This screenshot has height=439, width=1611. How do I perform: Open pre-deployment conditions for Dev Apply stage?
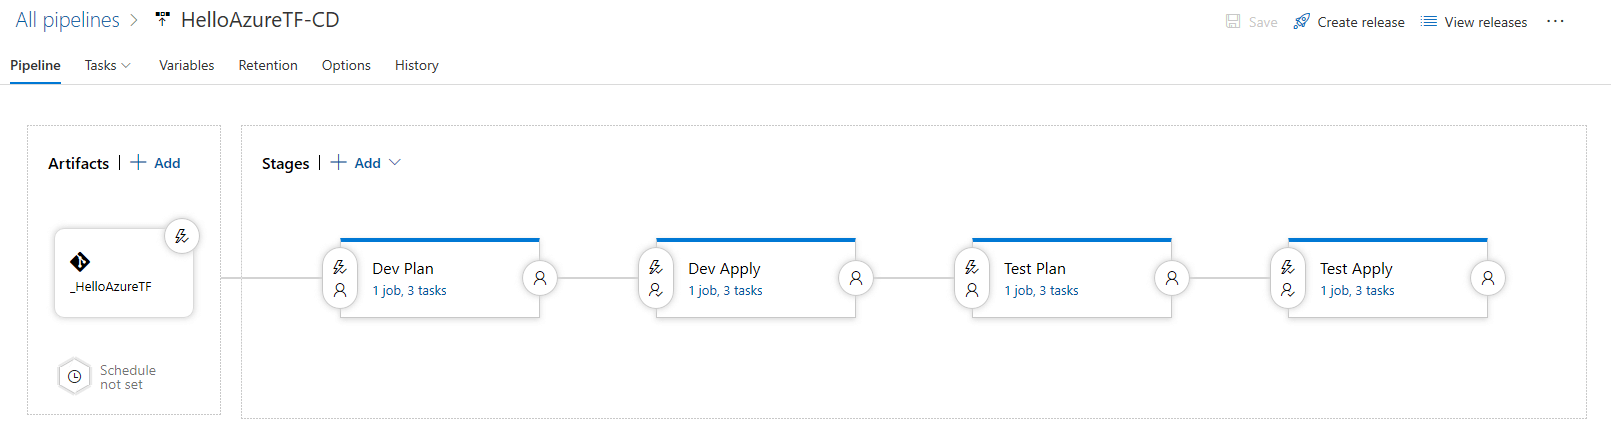656,278
